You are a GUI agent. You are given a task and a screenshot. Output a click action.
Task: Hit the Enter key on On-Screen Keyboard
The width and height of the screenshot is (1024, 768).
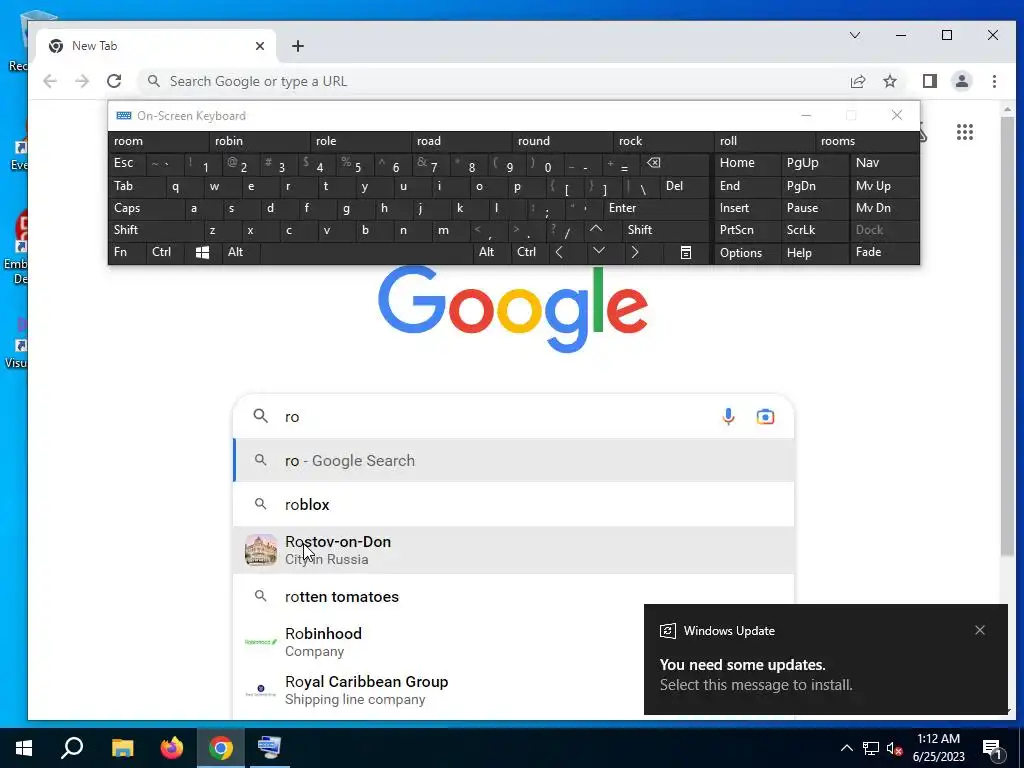tap(656, 208)
